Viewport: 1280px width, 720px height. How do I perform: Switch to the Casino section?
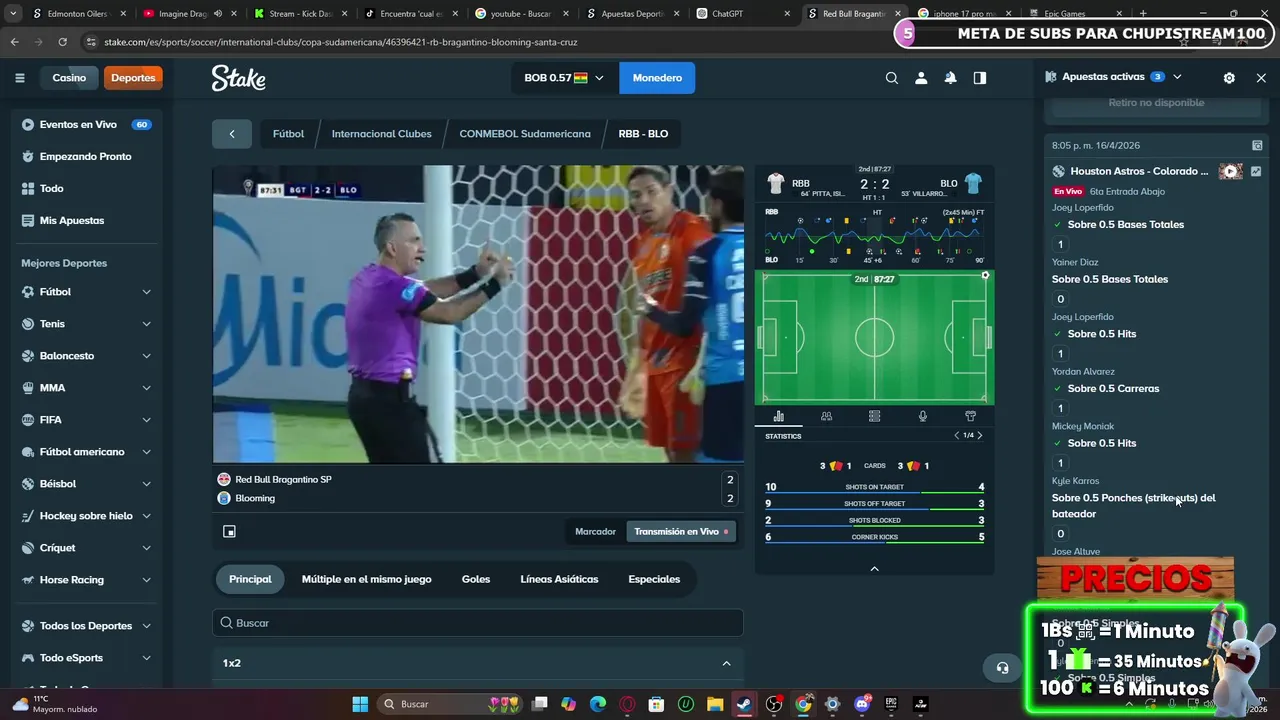[x=69, y=78]
